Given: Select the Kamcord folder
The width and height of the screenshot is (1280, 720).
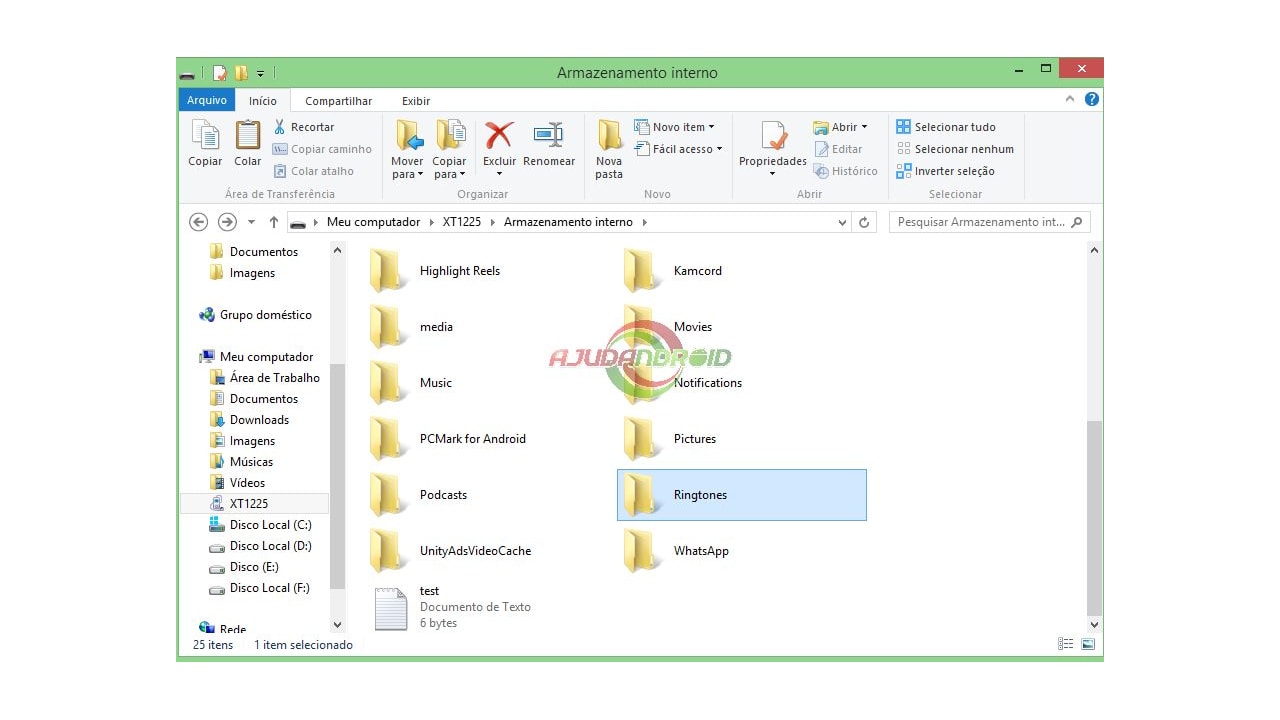Looking at the screenshot, I should pos(673,271).
